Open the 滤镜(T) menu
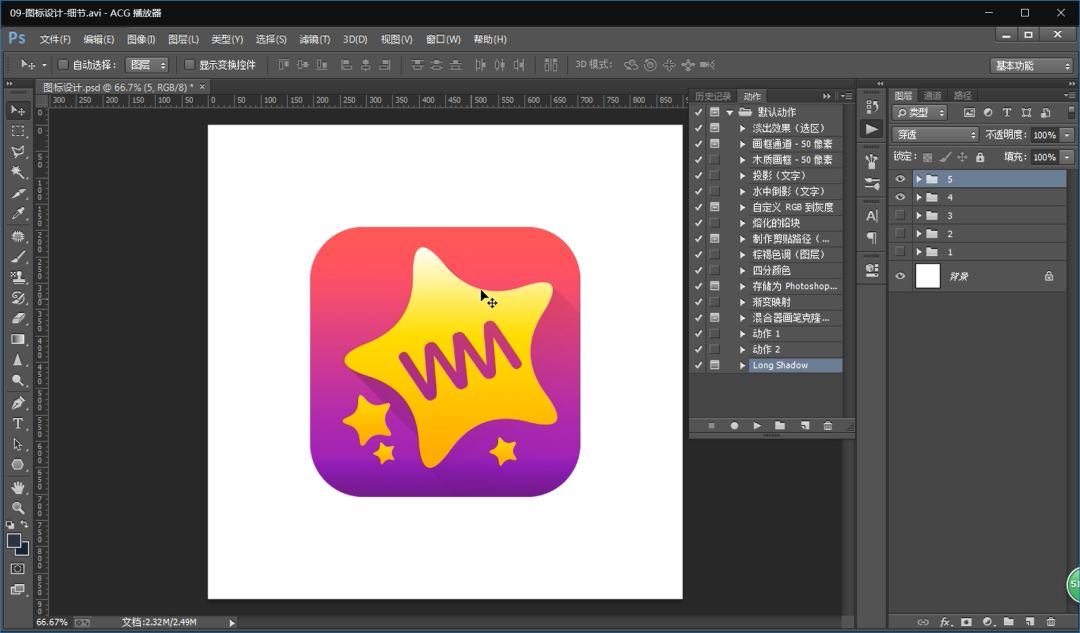Image resolution: width=1080 pixels, height=633 pixels. (x=314, y=39)
